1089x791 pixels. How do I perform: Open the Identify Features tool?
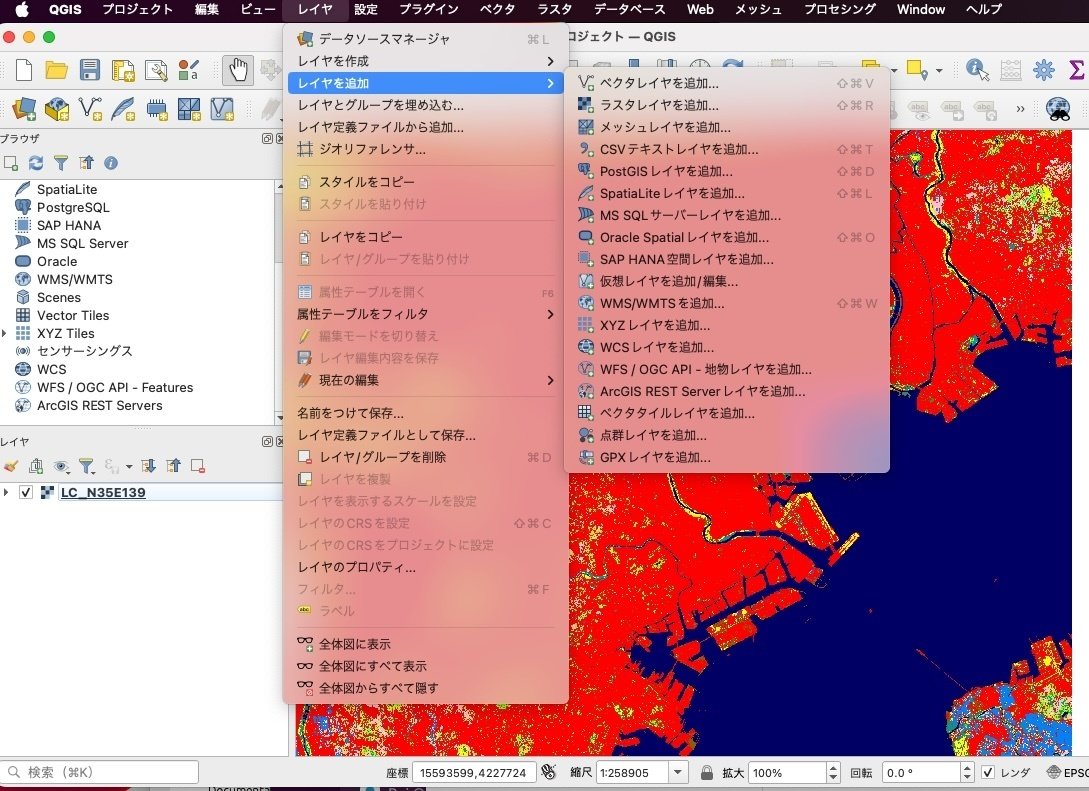tap(976, 69)
